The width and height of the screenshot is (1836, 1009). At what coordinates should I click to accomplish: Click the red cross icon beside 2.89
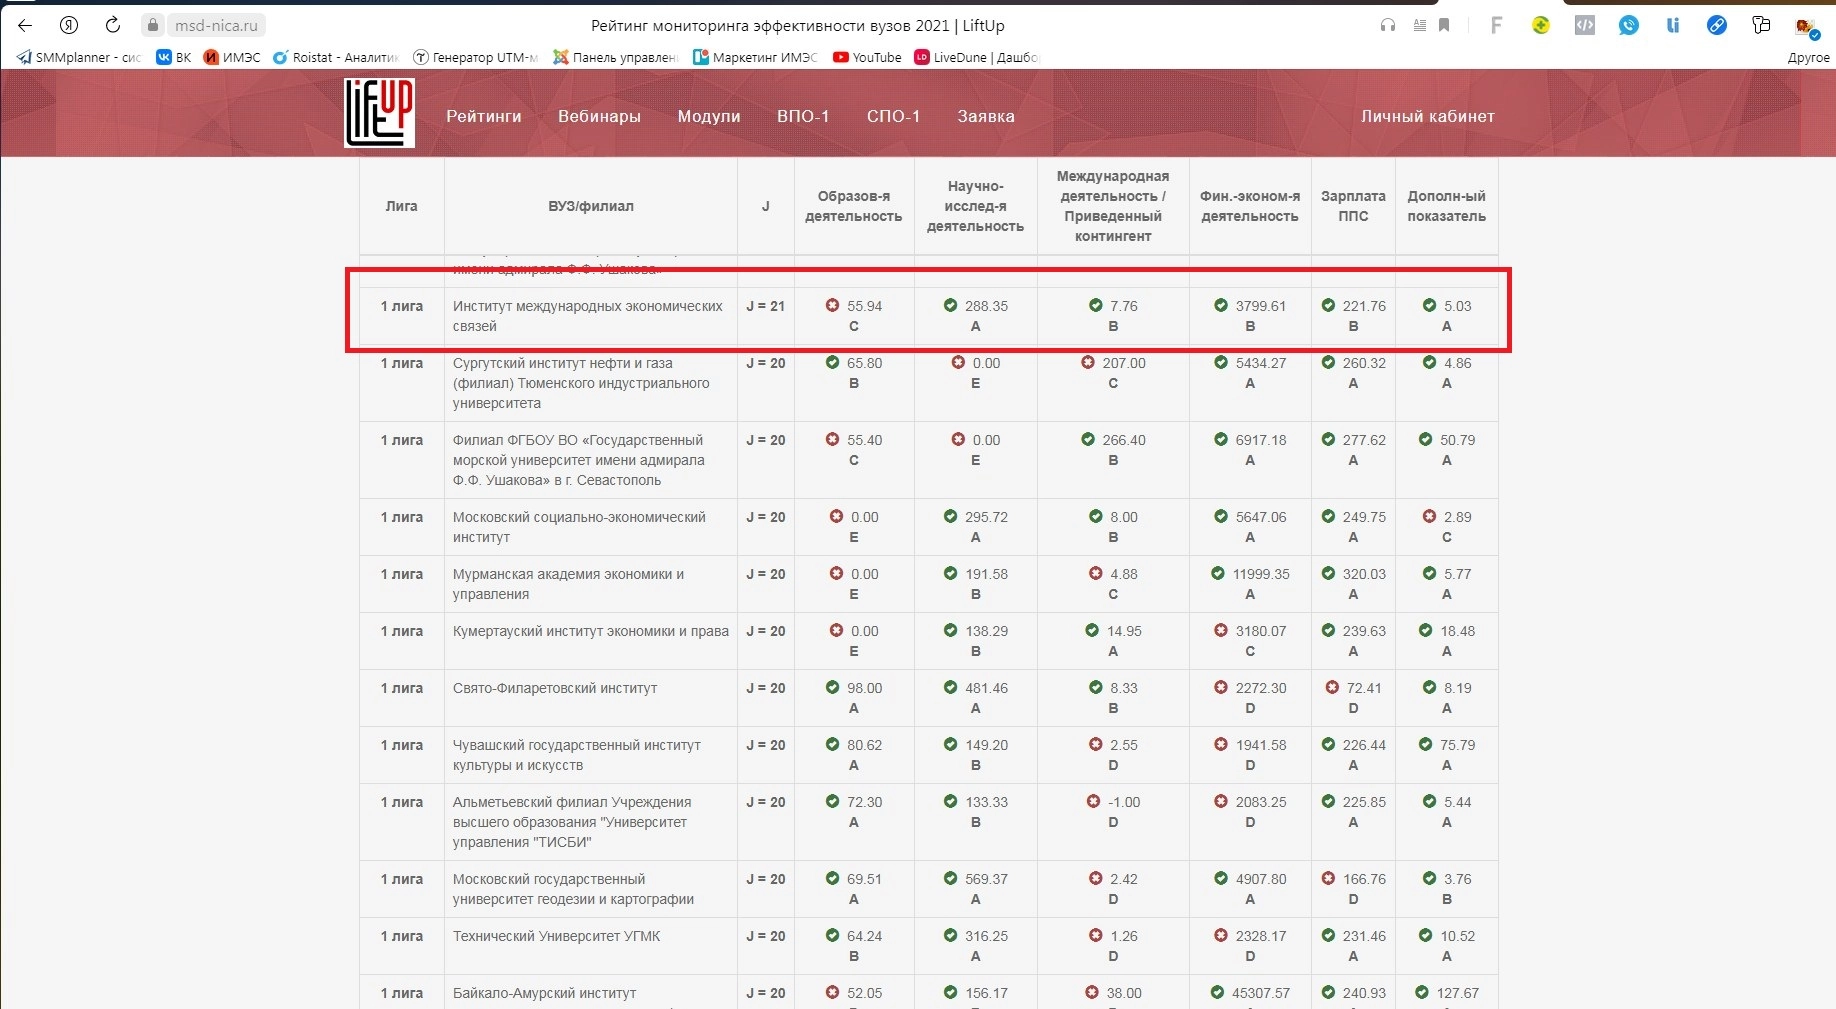coord(1429,516)
